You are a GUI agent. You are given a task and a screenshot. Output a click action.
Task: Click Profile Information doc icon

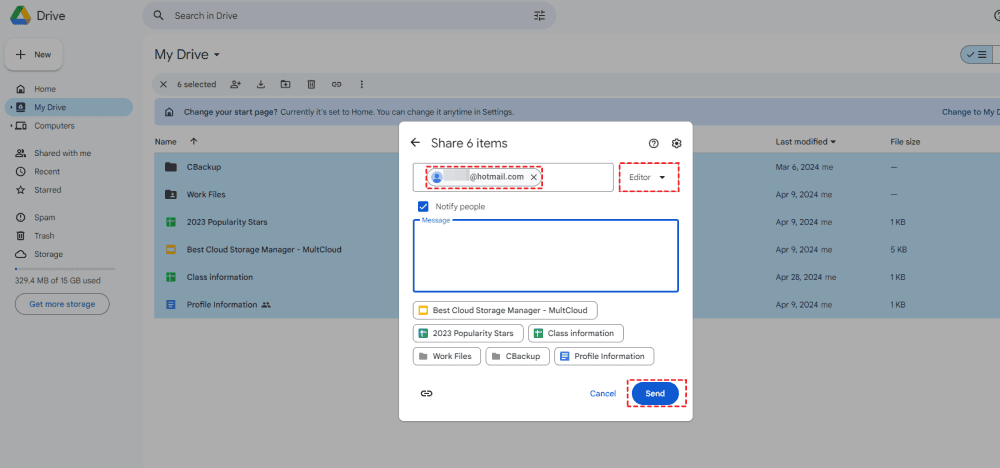(170, 305)
